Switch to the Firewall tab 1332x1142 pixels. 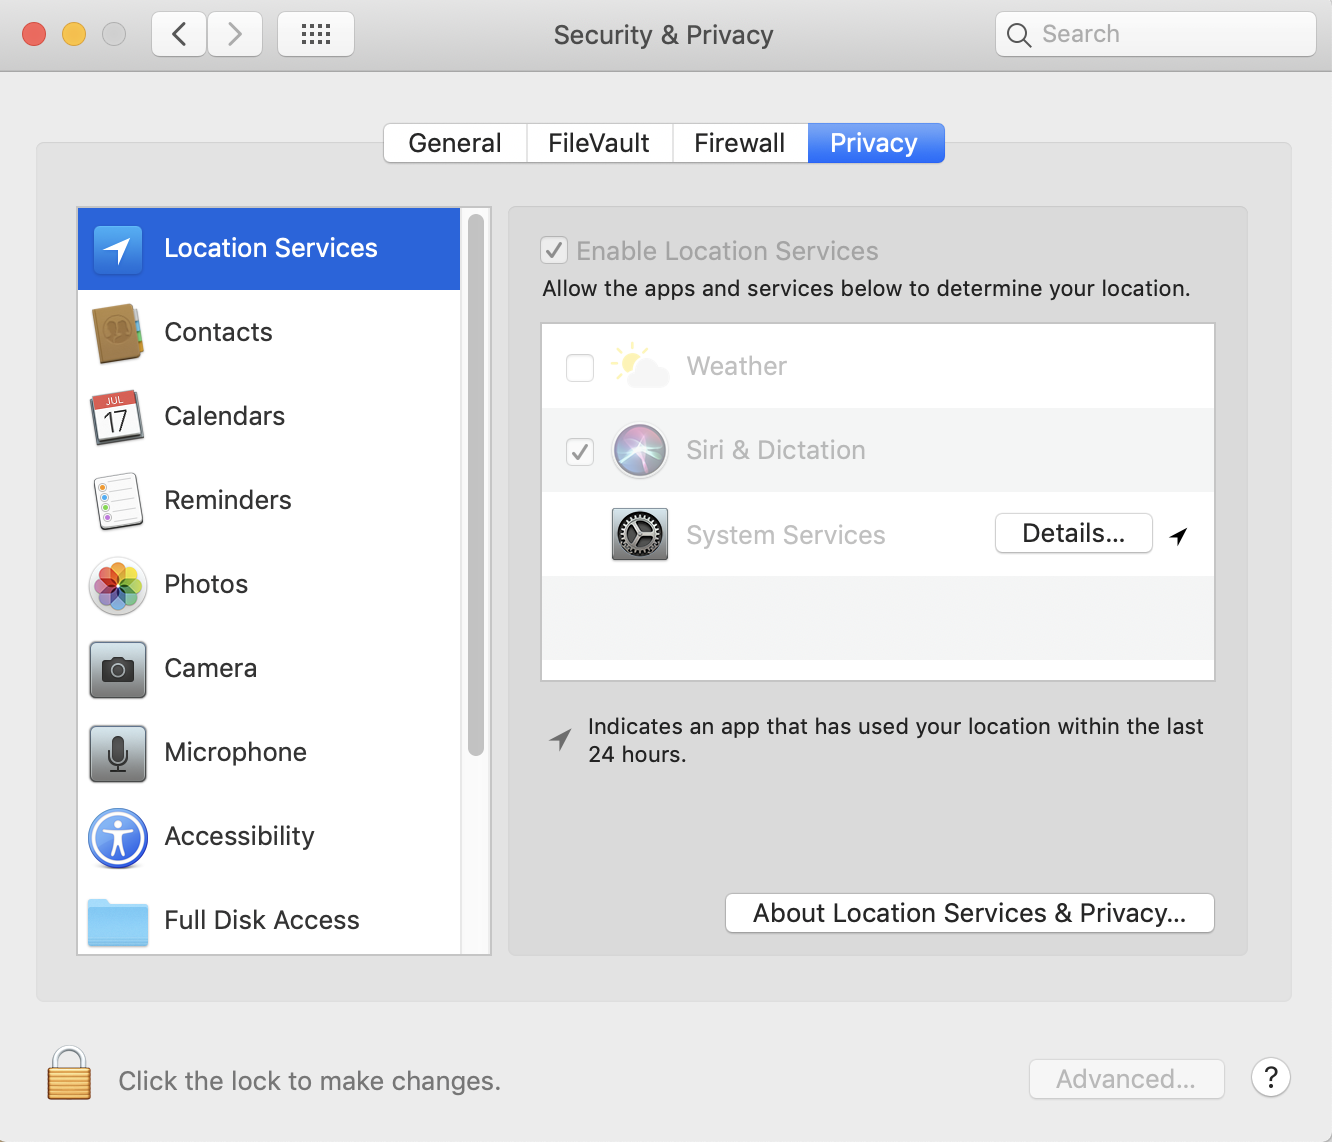740,143
